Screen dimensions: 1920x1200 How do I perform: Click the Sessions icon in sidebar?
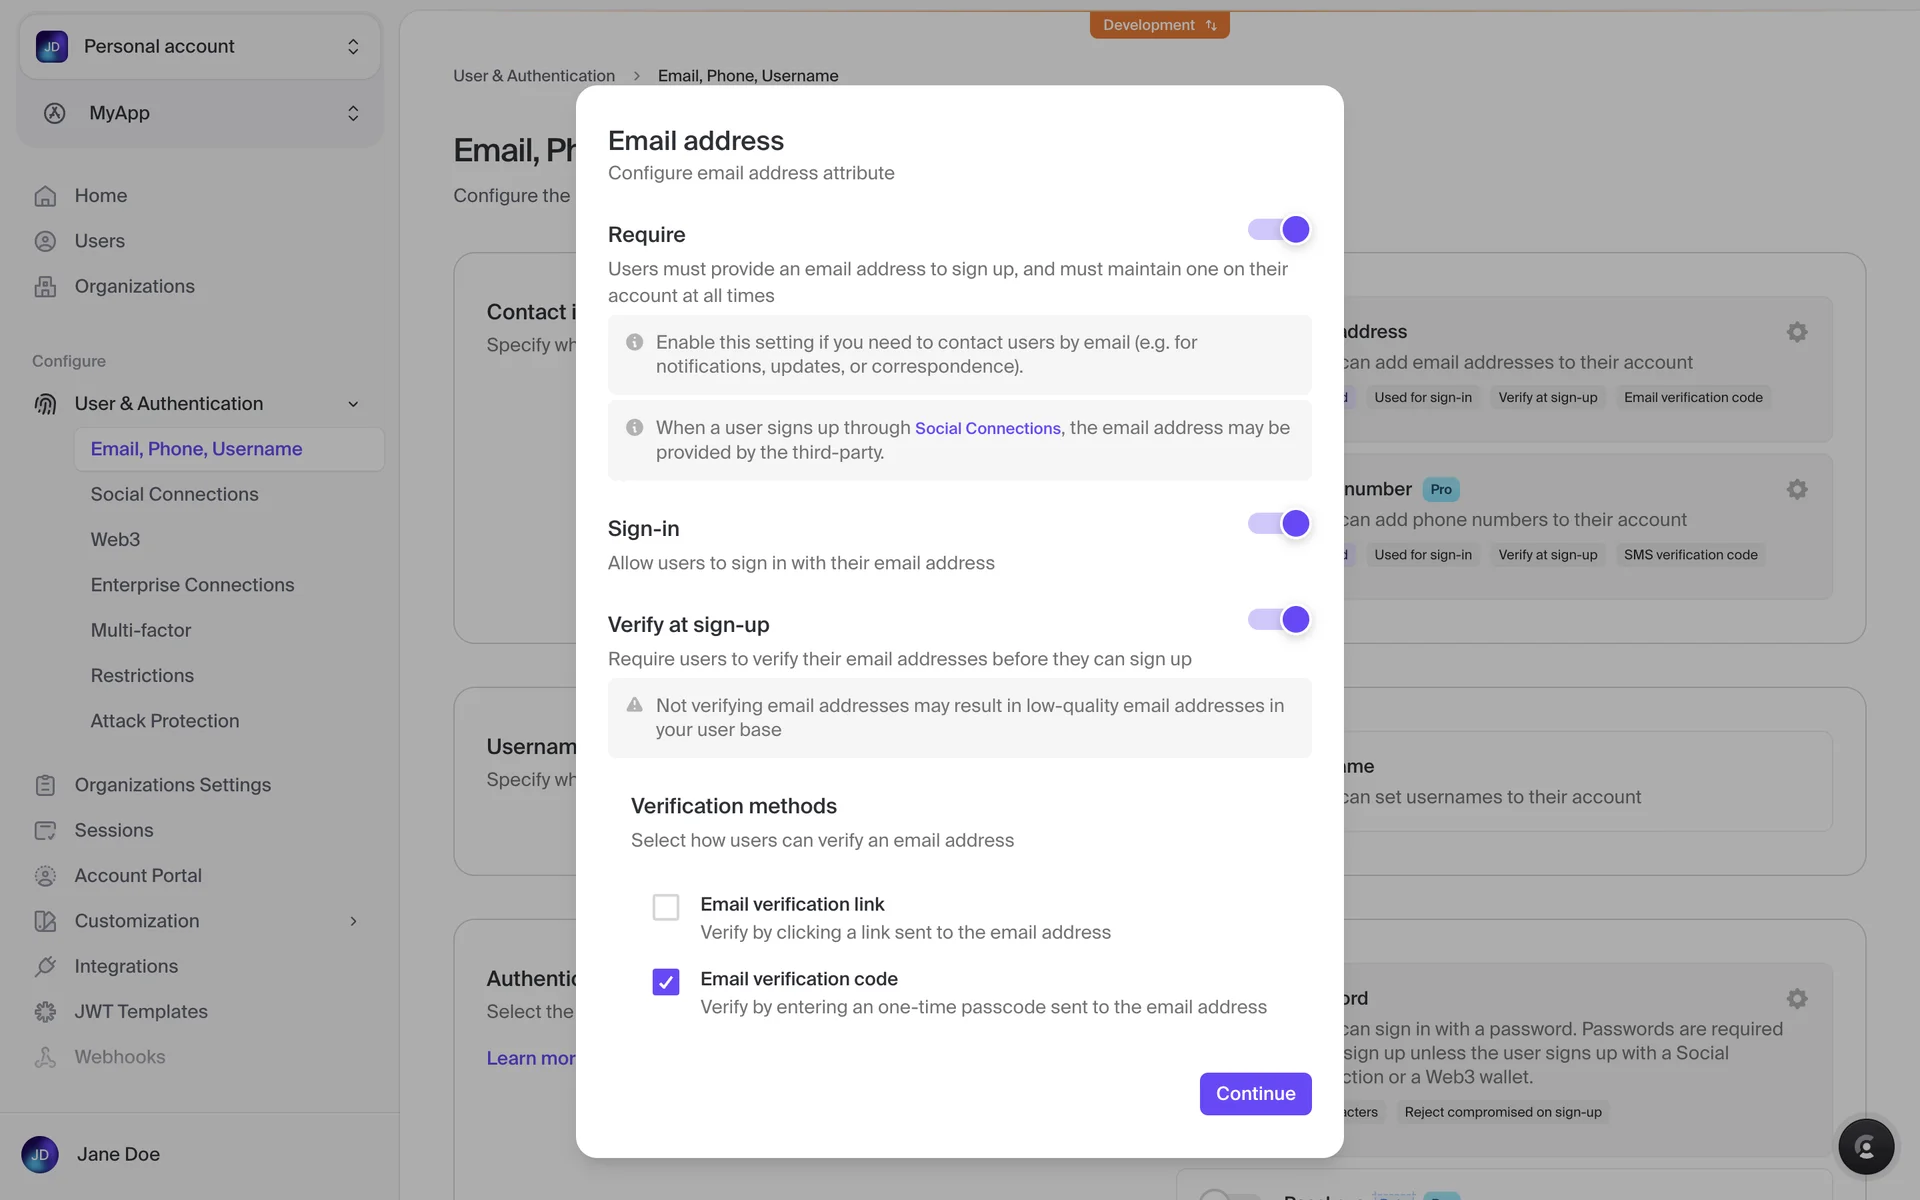45,830
